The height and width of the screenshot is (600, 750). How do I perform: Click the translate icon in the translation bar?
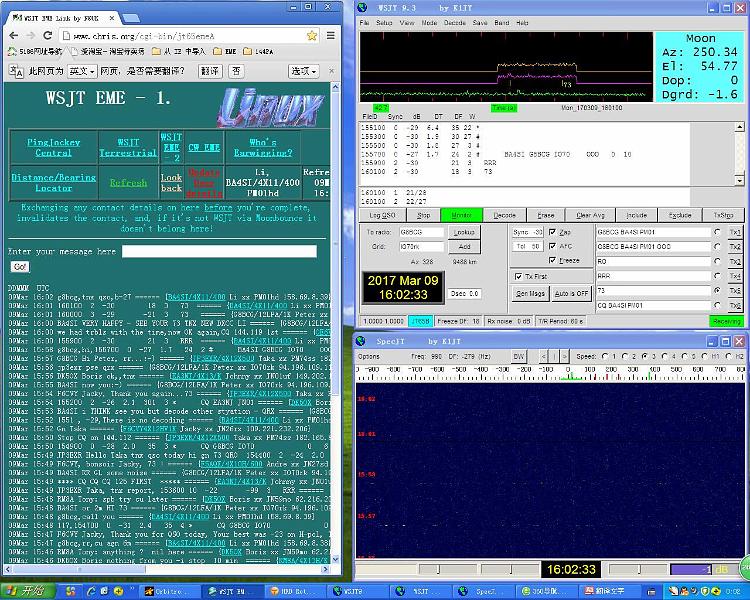(16, 71)
